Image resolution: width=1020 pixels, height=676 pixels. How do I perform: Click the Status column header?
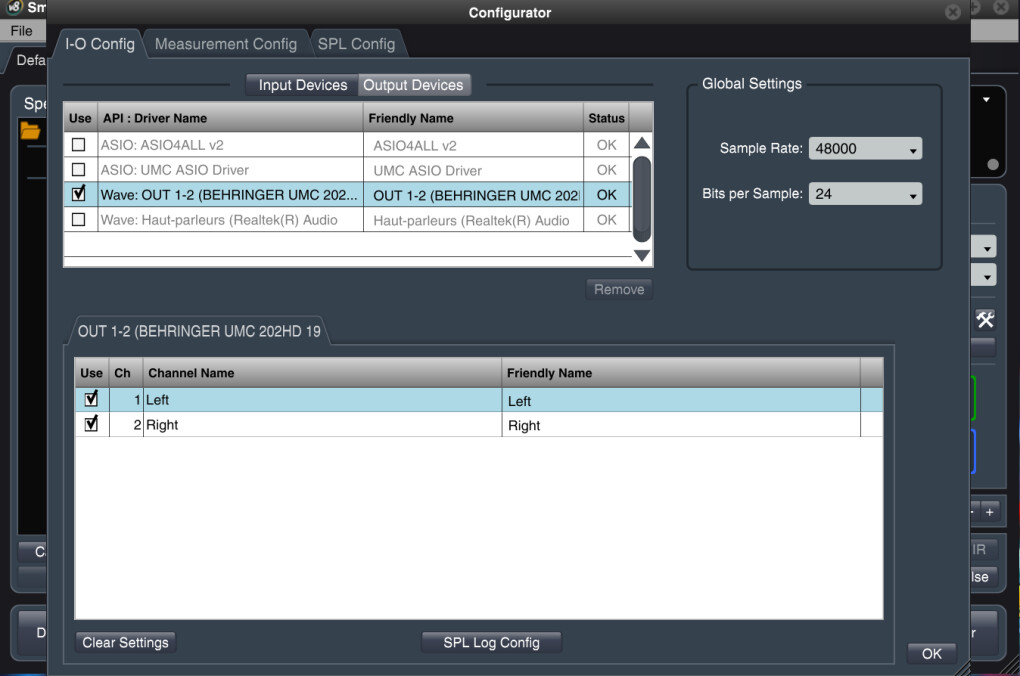(606, 118)
